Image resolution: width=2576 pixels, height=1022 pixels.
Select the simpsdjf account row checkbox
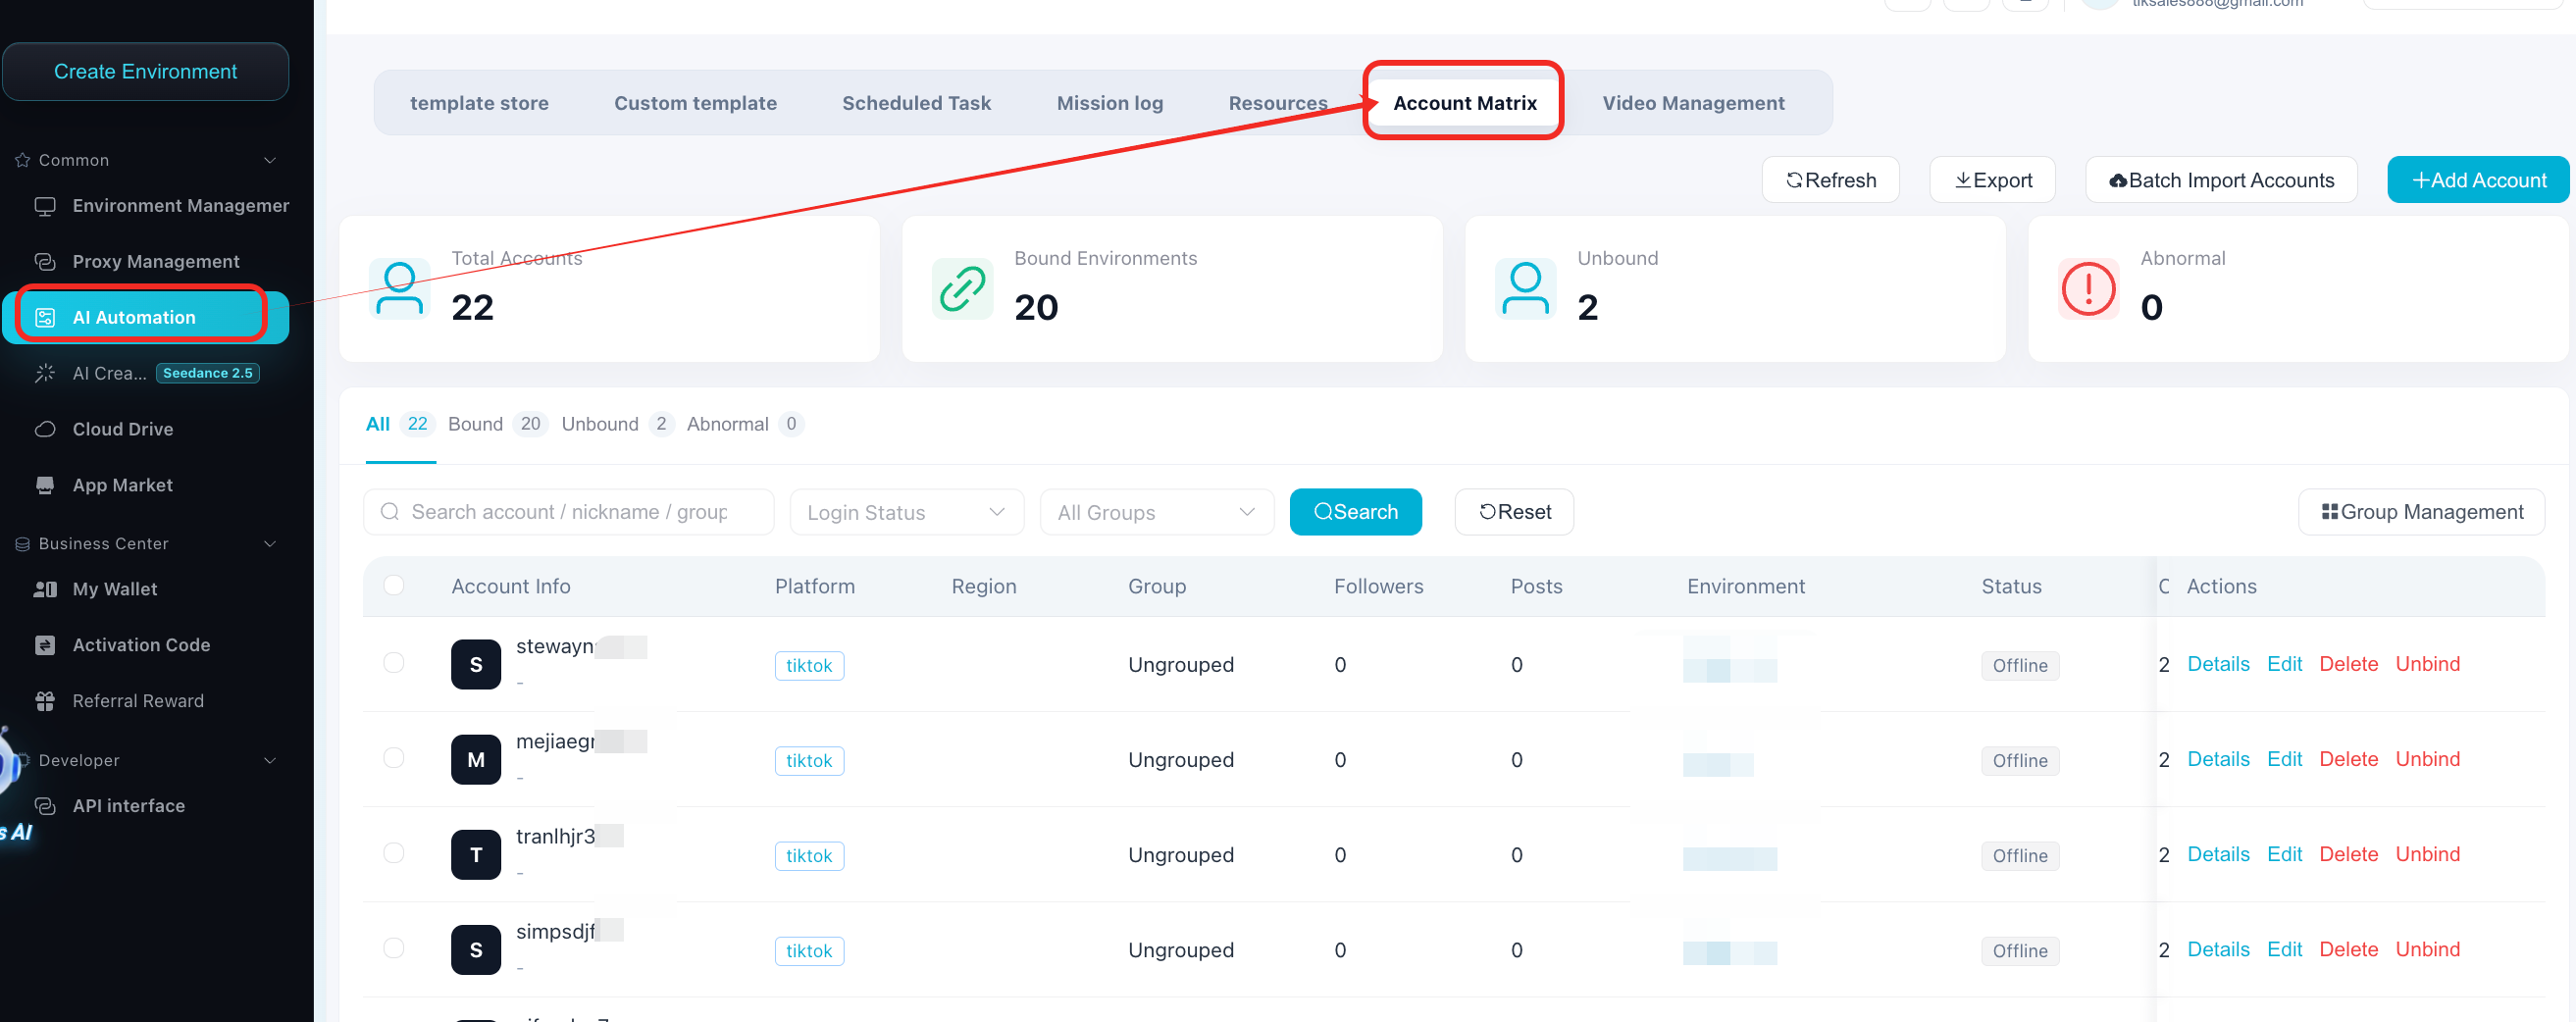click(394, 949)
